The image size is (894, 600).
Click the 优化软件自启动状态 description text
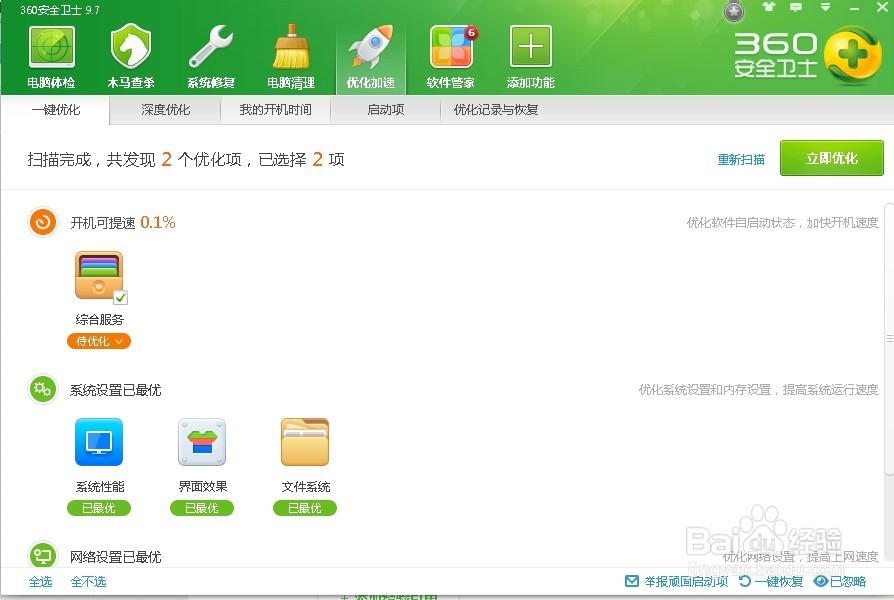[x=782, y=222]
